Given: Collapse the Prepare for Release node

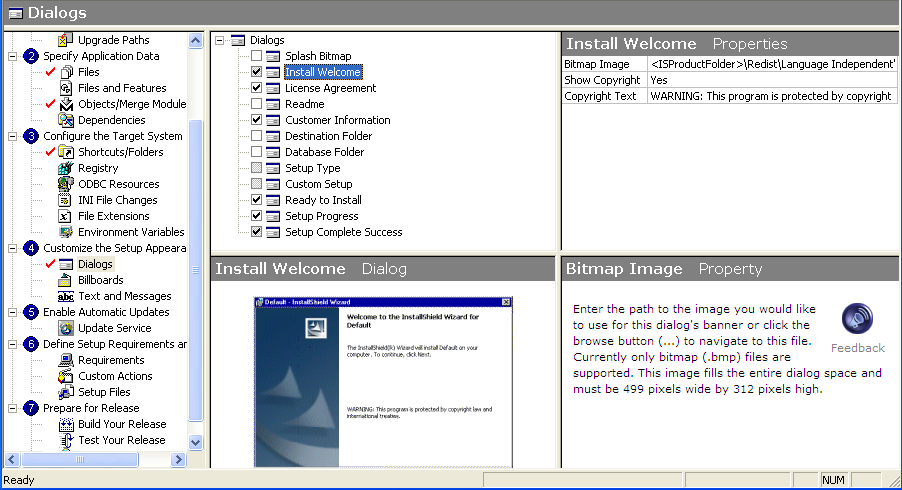Looking at the screenshot, I should (13, 408).
